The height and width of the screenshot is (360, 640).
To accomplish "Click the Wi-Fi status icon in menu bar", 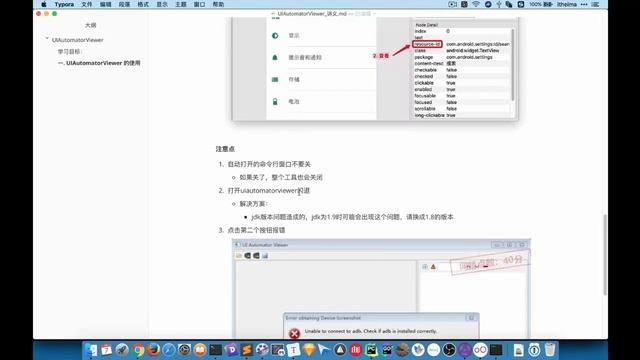I will point(476,4).
